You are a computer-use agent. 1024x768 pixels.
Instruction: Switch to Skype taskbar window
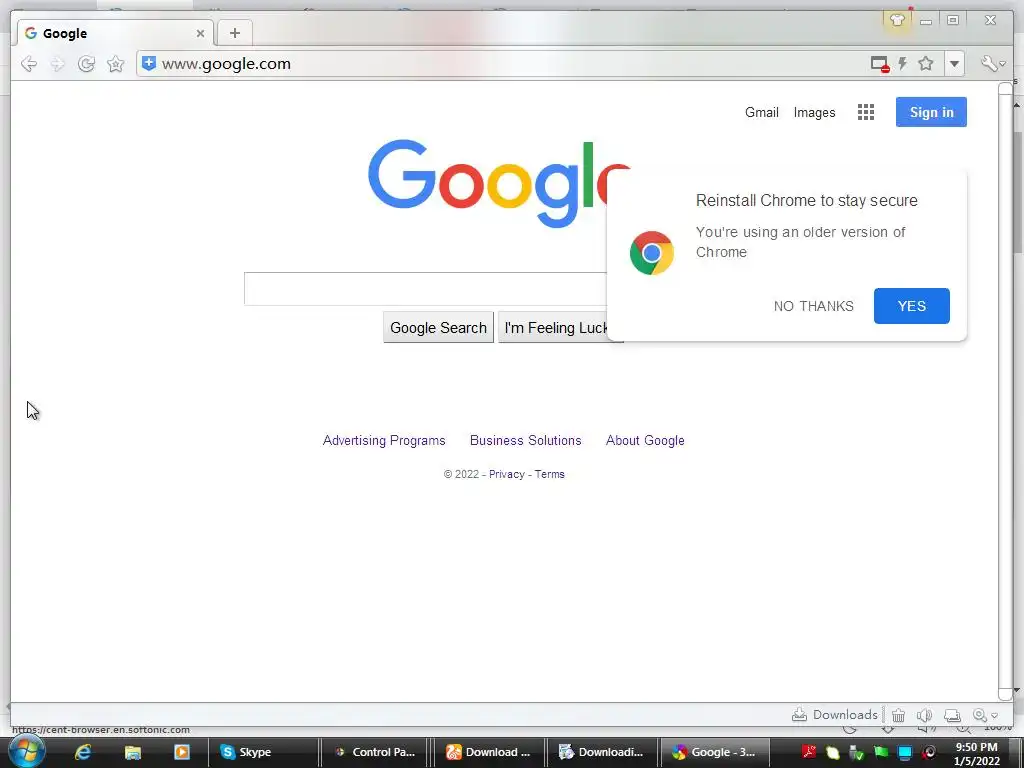263,752
